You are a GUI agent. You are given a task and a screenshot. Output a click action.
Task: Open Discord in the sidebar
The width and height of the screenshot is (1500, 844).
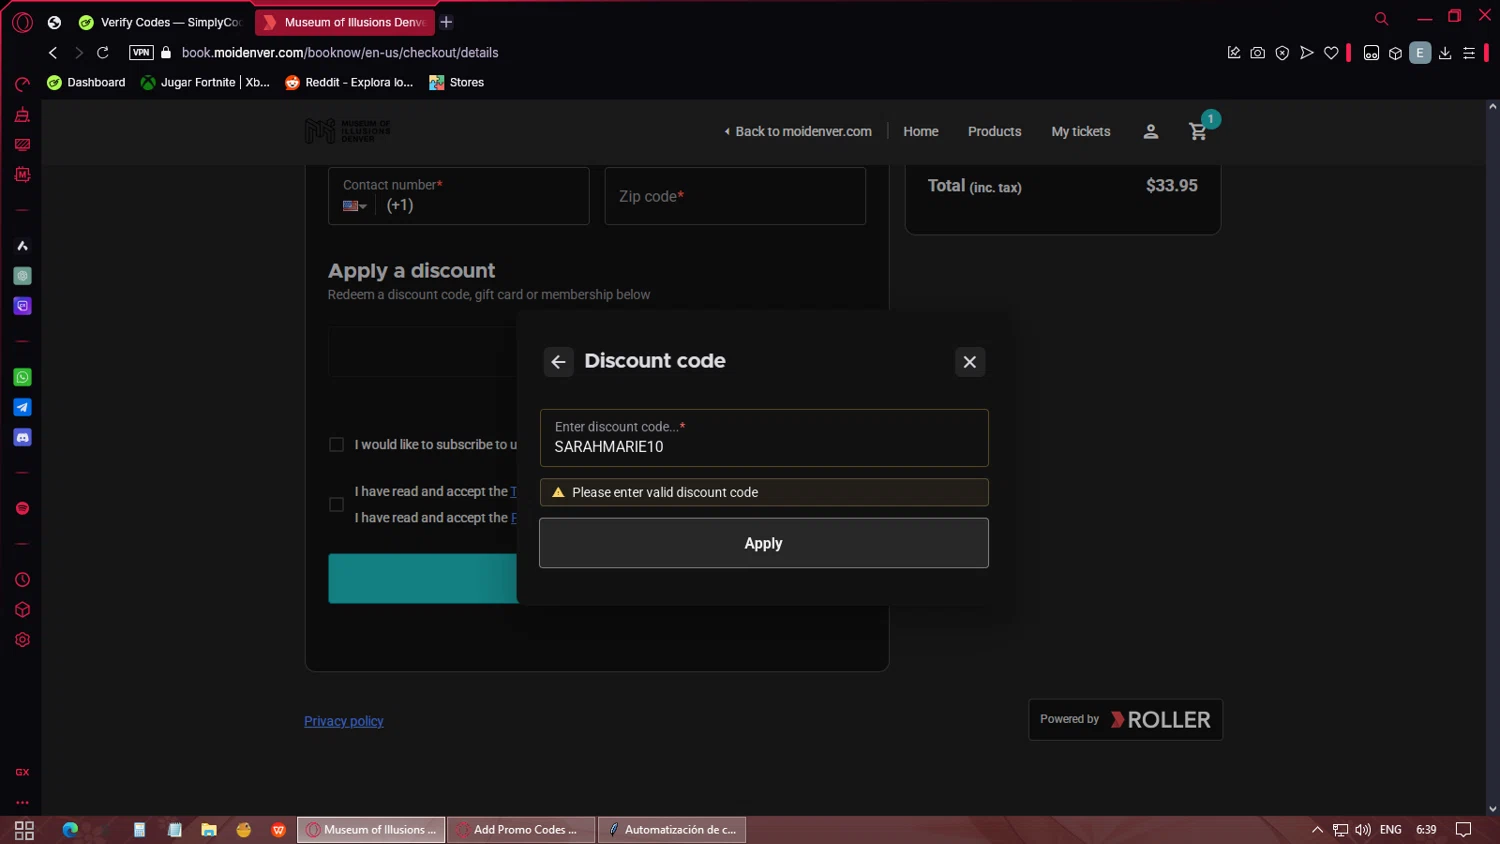pos(22,437)
